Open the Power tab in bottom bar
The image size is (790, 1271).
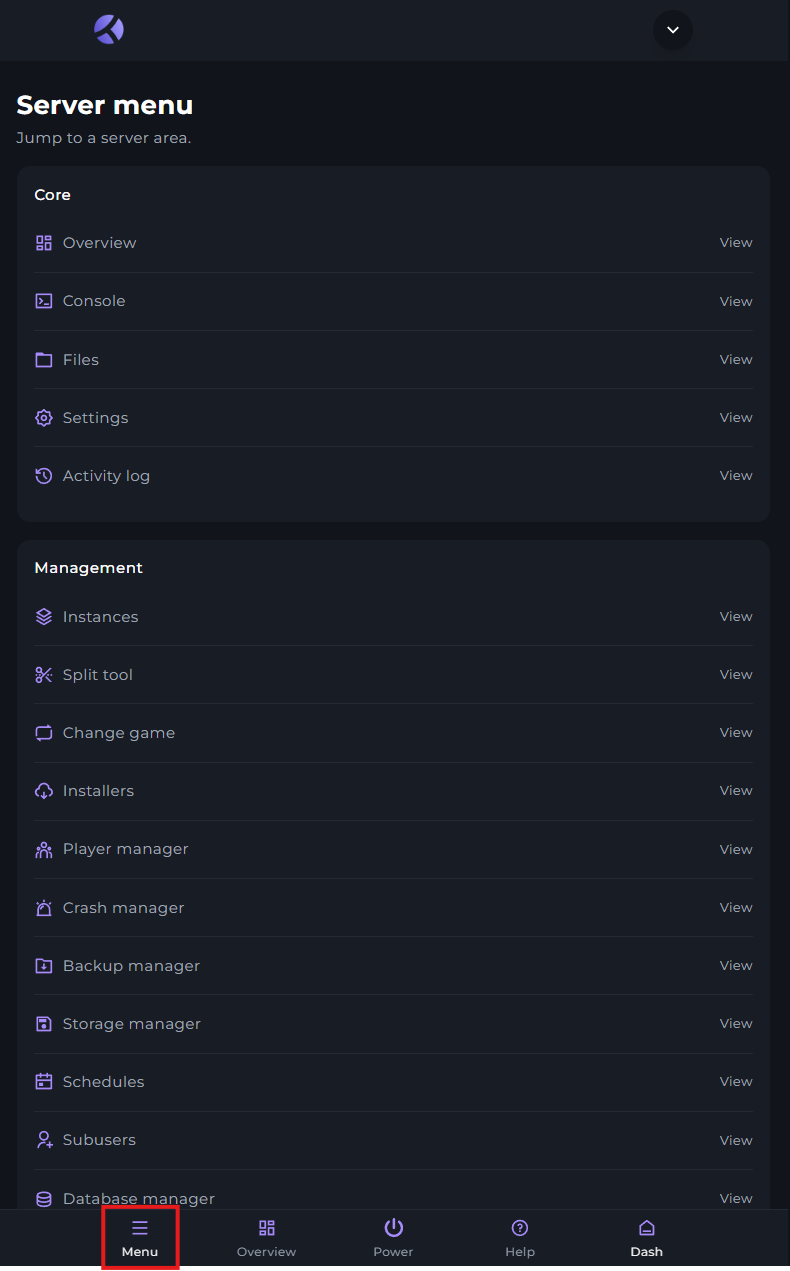click(x=394, y=1238)
